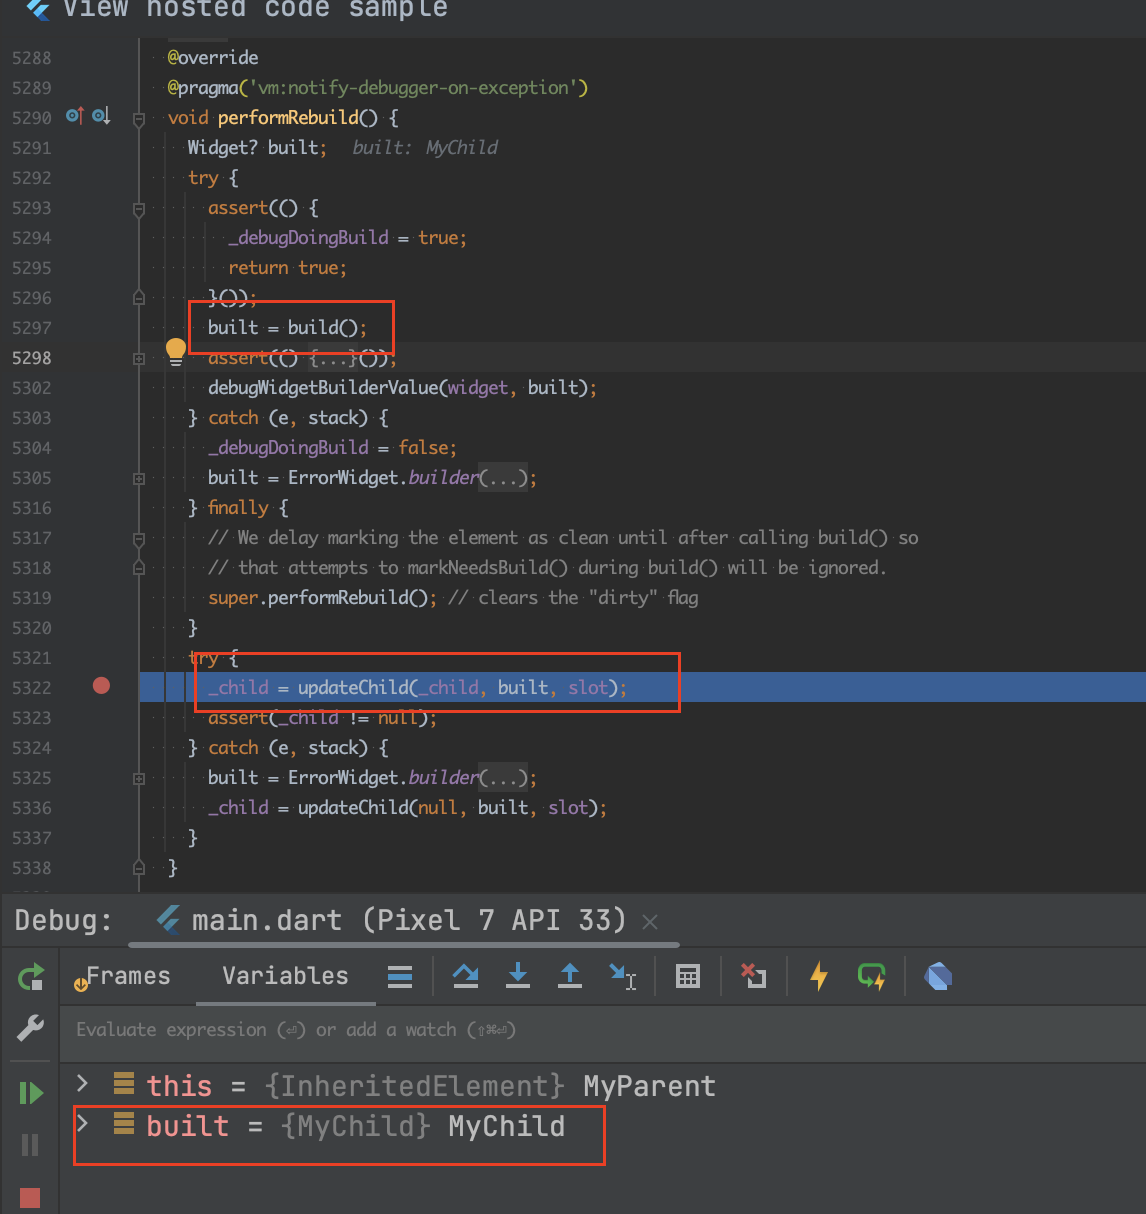
Task: Open the Evaluate Expression calculator
Action: pyautogui.click(x=688, y=976)
